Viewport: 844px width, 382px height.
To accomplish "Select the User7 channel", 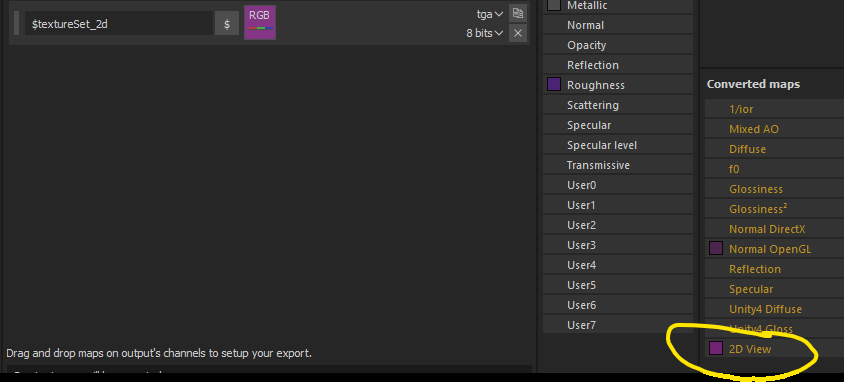I will [617, 325].
